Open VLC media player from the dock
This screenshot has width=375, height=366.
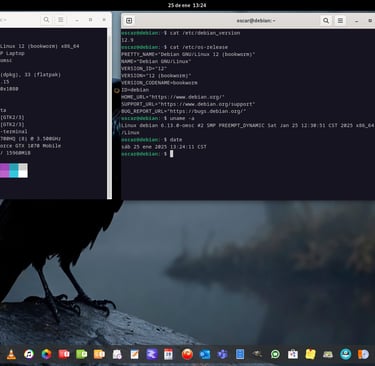11,354
